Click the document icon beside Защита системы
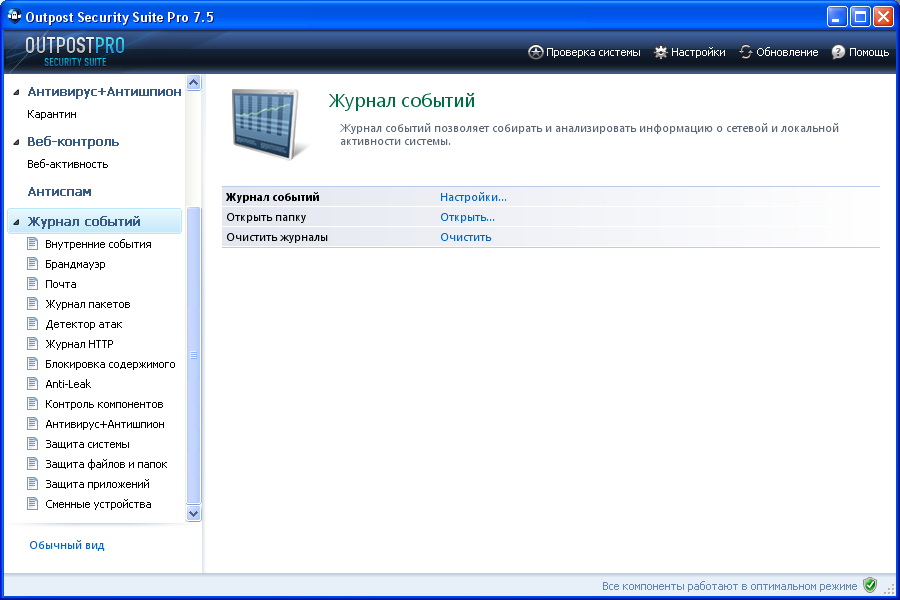Screen dimensions: 900x600 33,444
